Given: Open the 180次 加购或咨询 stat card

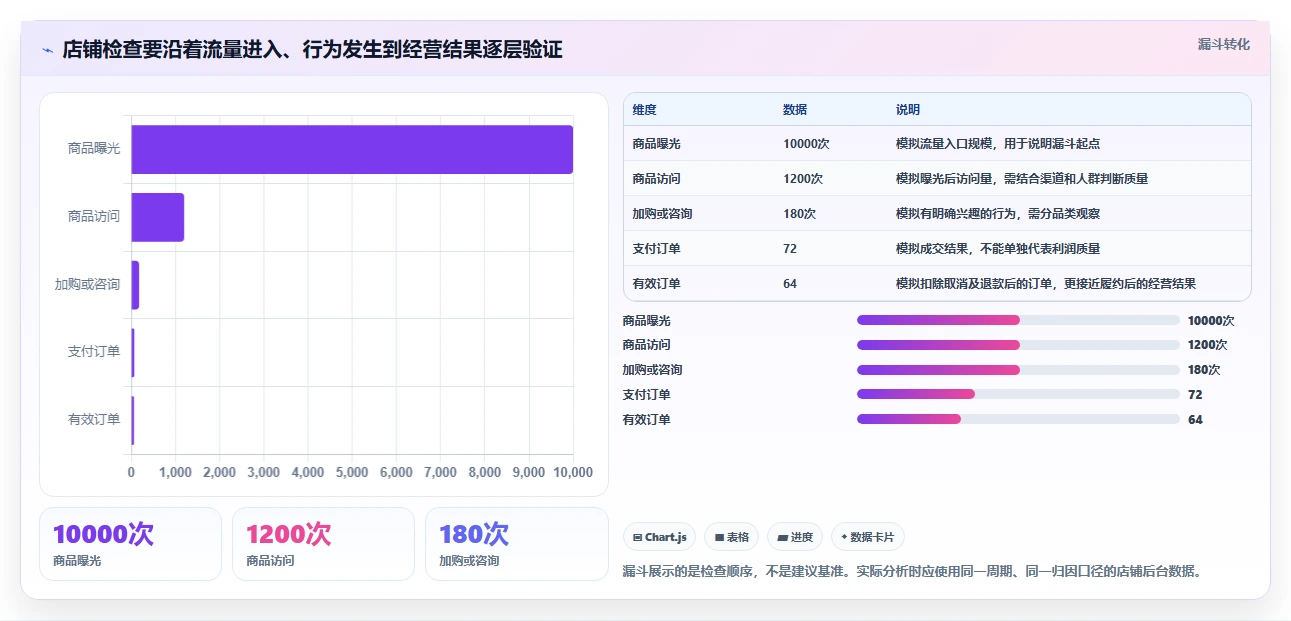Looking at the screenshot, I should coord(516,544).
